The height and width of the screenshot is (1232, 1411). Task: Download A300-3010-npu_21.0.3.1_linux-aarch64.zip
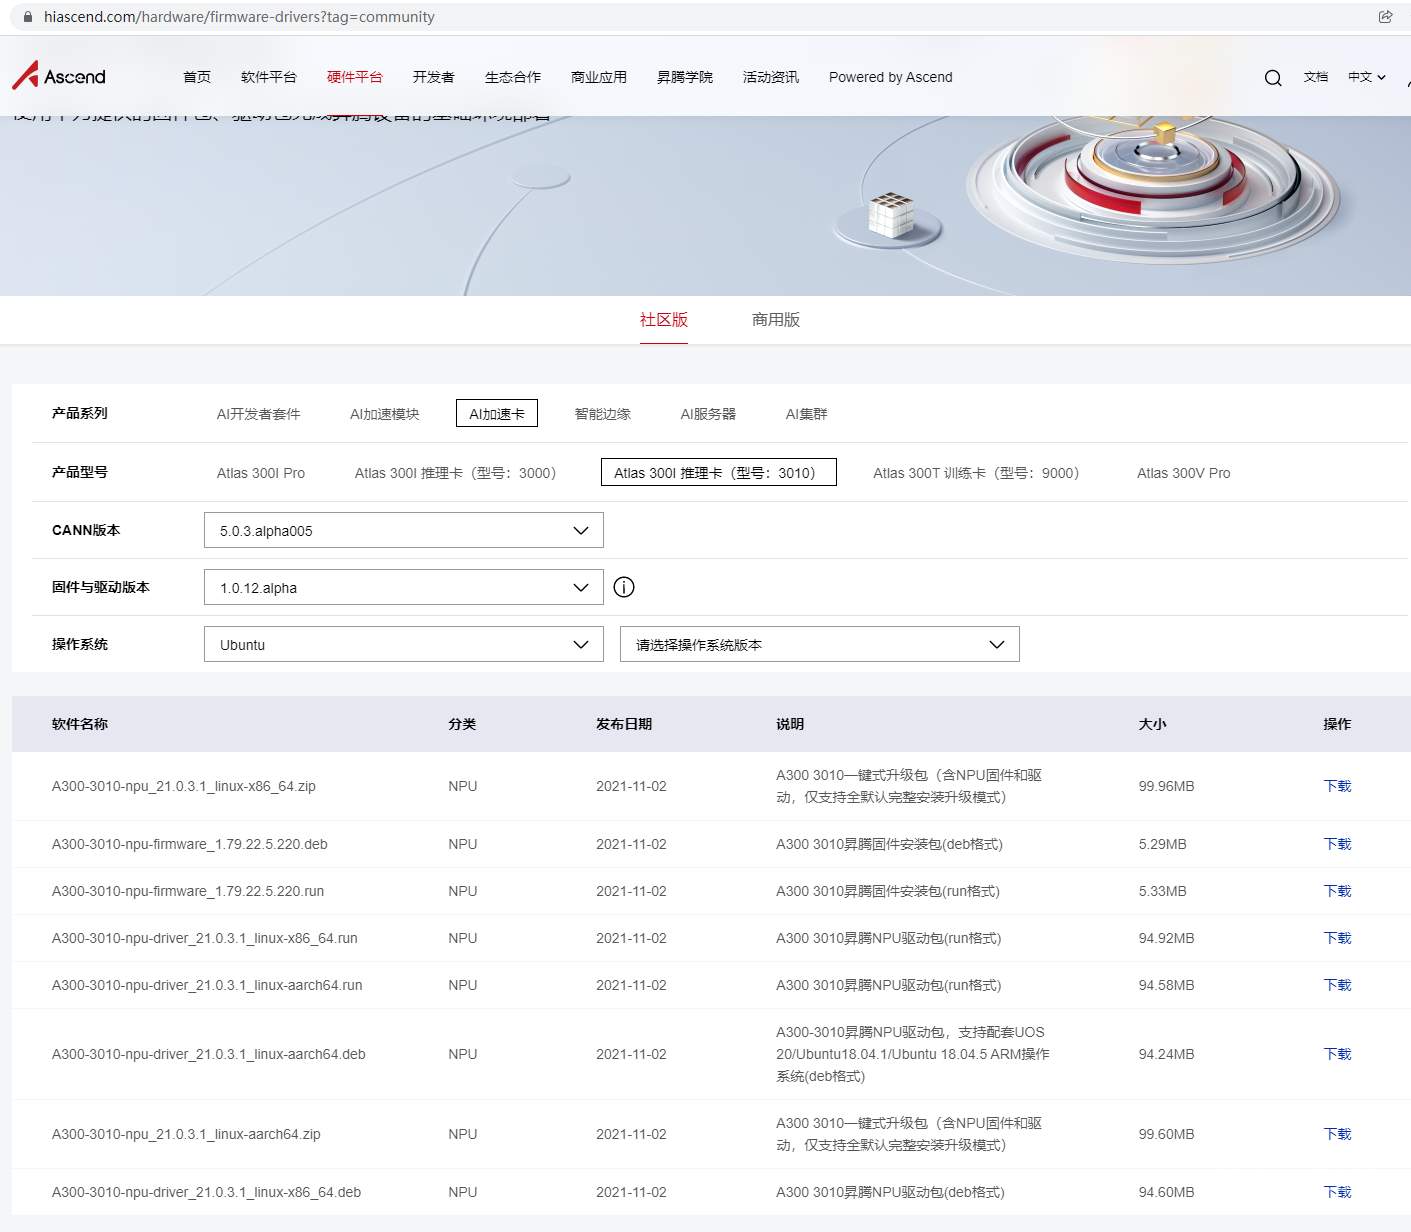(1337, 1134)
